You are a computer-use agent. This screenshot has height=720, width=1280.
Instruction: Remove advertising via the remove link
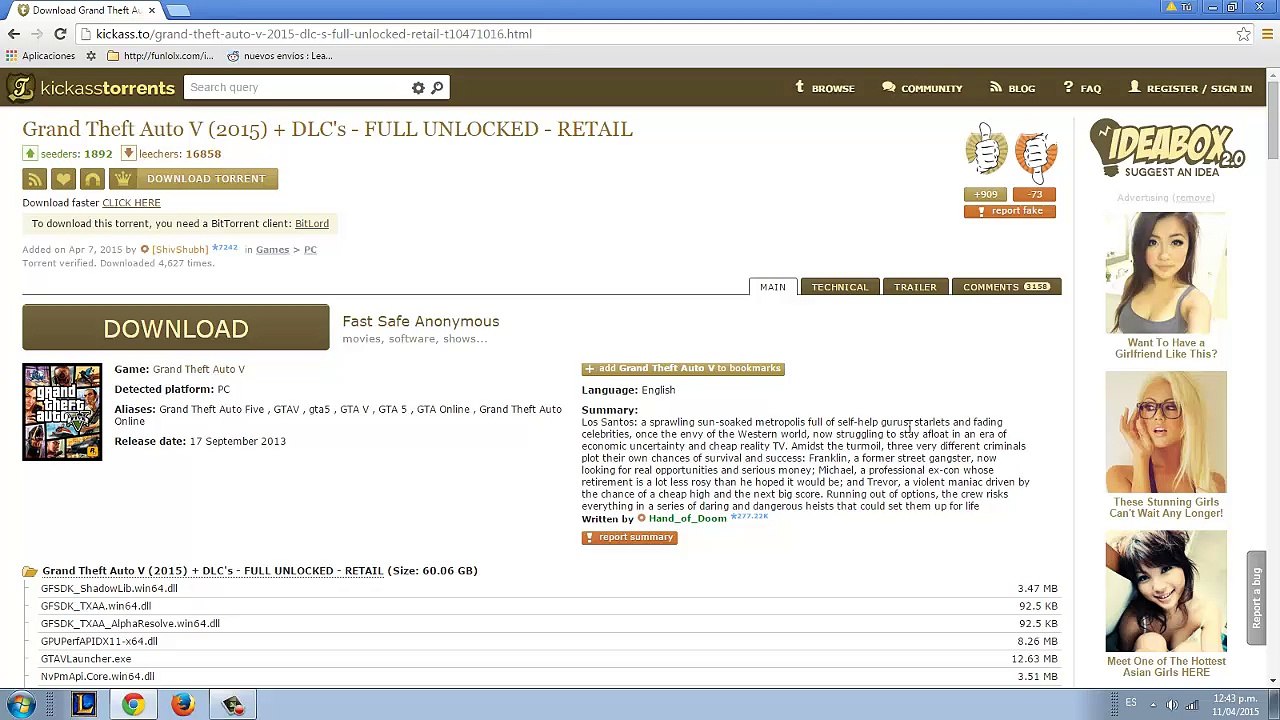[1193, 198]
